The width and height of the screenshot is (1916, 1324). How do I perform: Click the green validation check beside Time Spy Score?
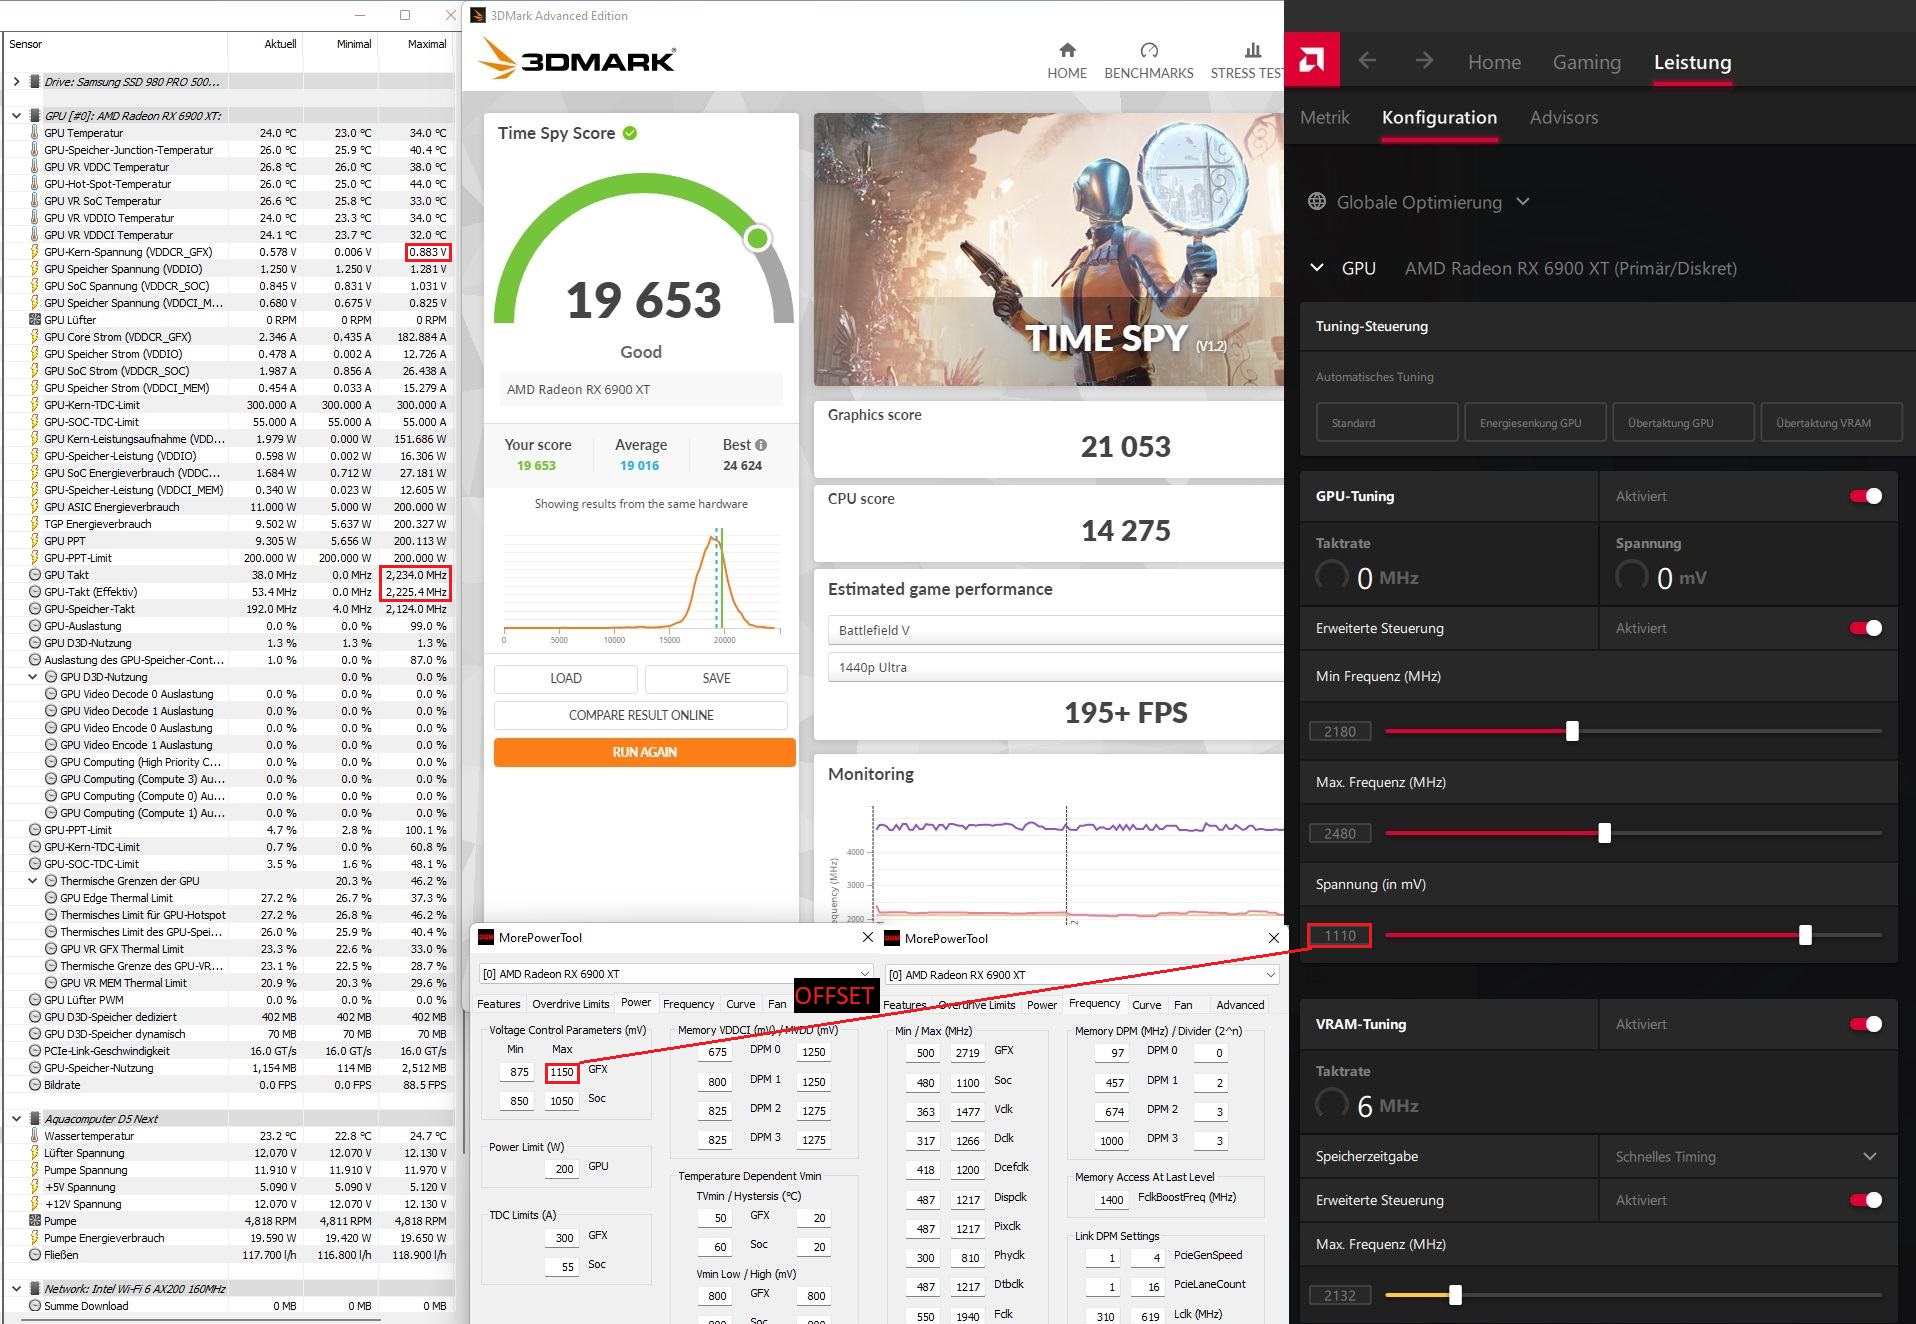tap(630, 133)
